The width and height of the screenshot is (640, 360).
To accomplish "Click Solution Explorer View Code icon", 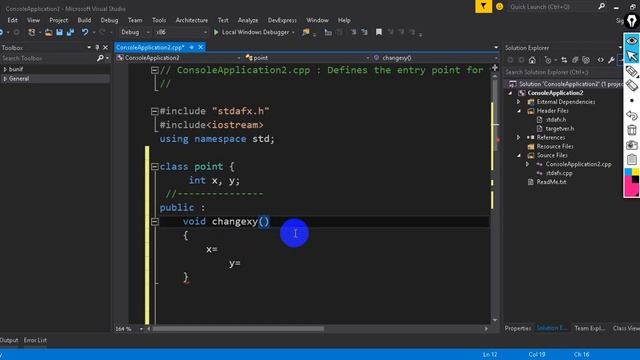I will click(600, 60).
